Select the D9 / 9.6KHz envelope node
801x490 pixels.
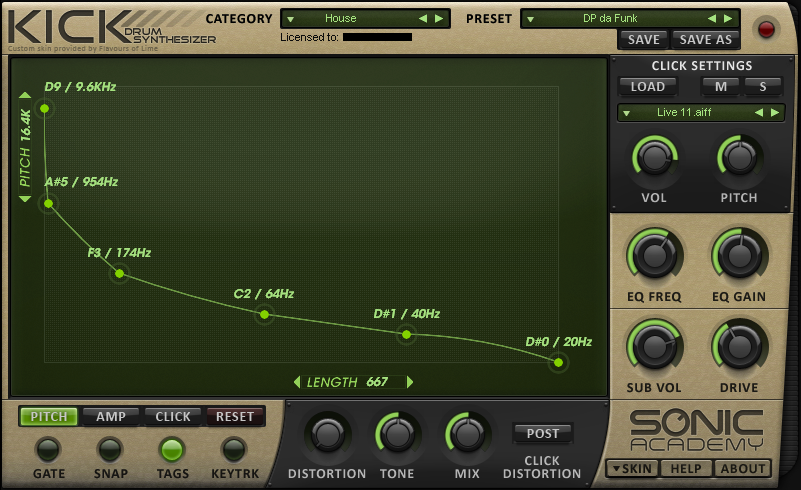pyautogui.click(x=44, y=108)
